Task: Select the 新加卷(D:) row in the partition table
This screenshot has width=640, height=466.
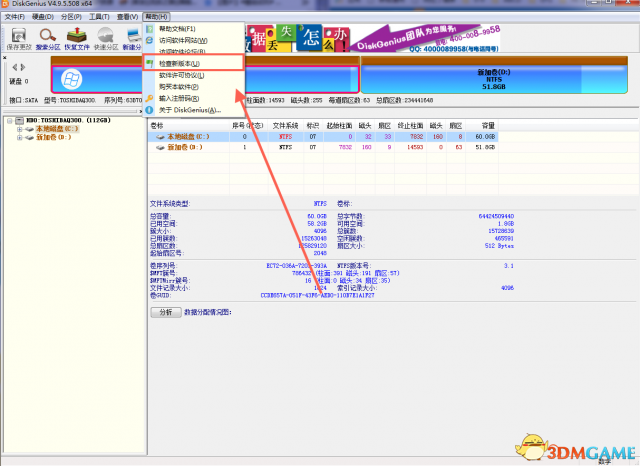Action: tap(323, 147)
